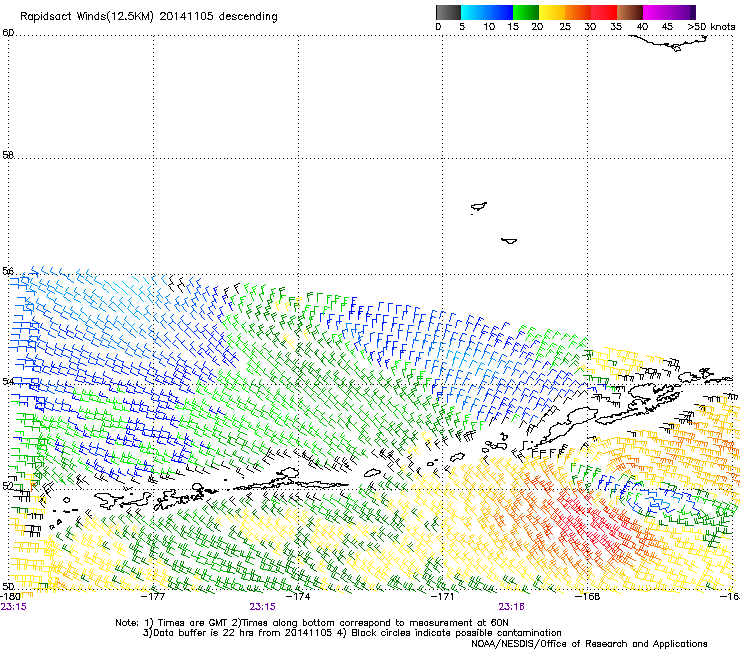Click the southern Pribilof island outline below 57N
This screenshot has width=740, height=650.
tap(509, 241)
